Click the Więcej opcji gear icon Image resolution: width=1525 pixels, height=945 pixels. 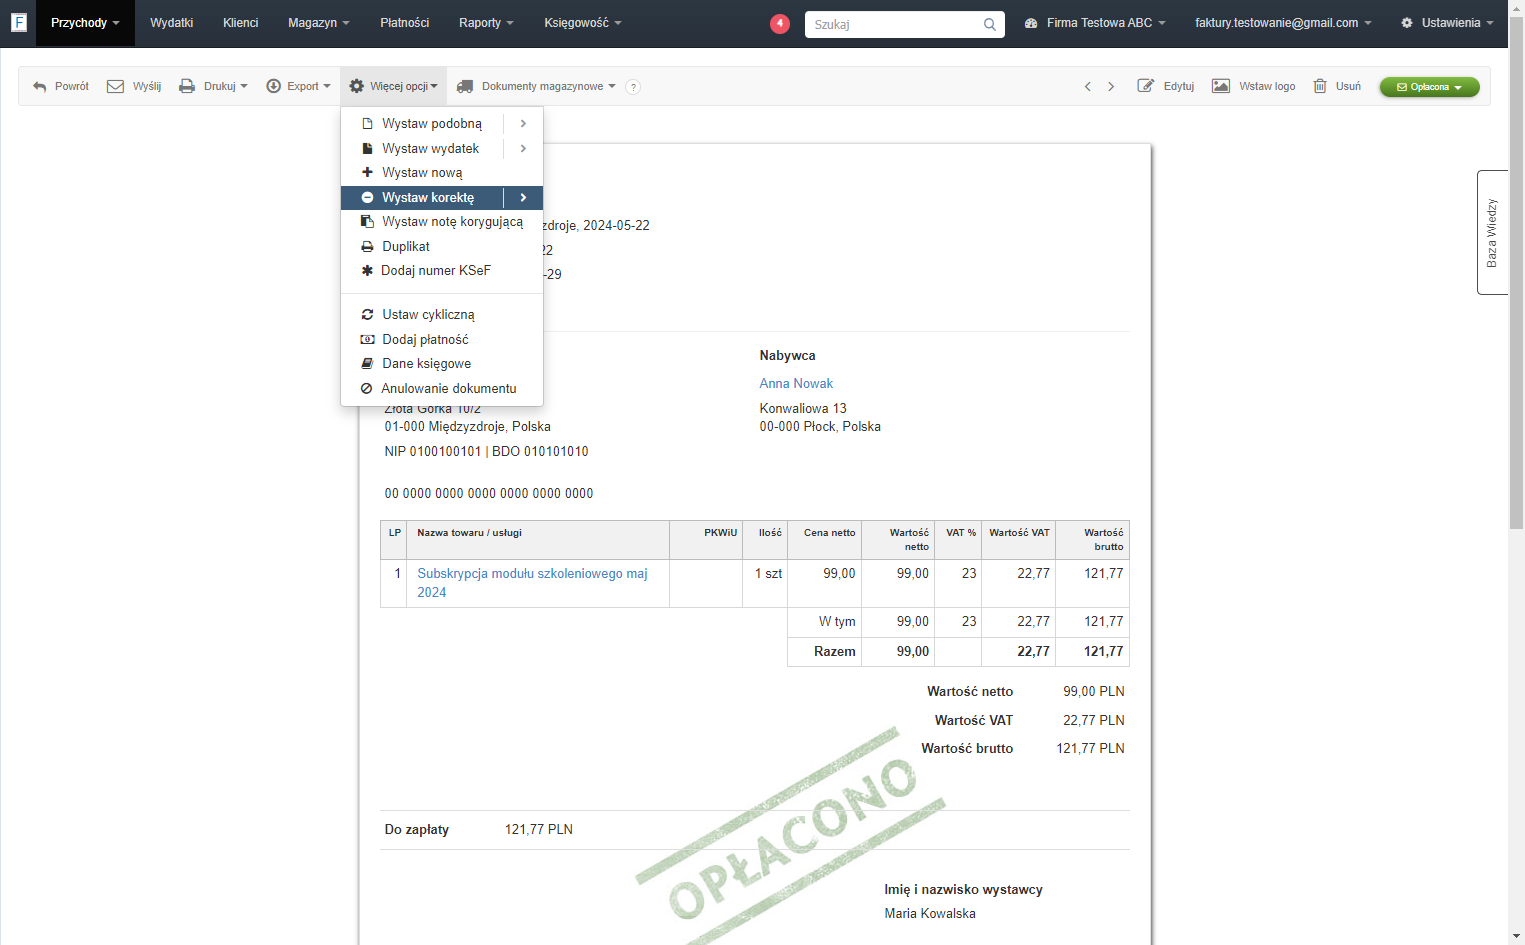[357, 87]
